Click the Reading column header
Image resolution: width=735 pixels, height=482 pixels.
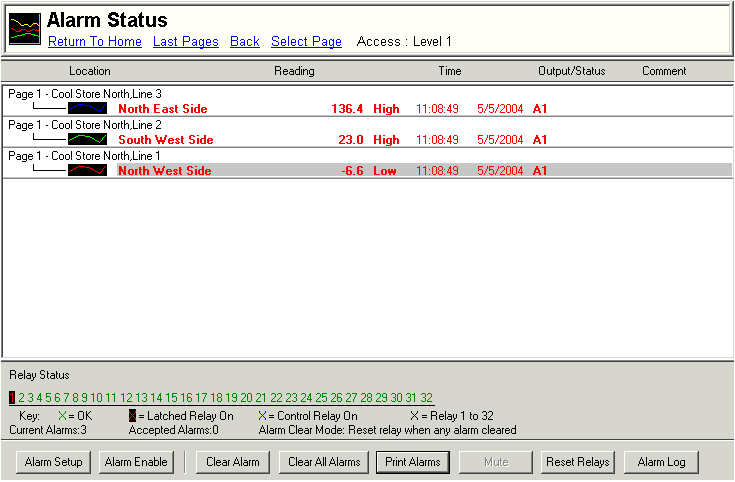point(294,71)
